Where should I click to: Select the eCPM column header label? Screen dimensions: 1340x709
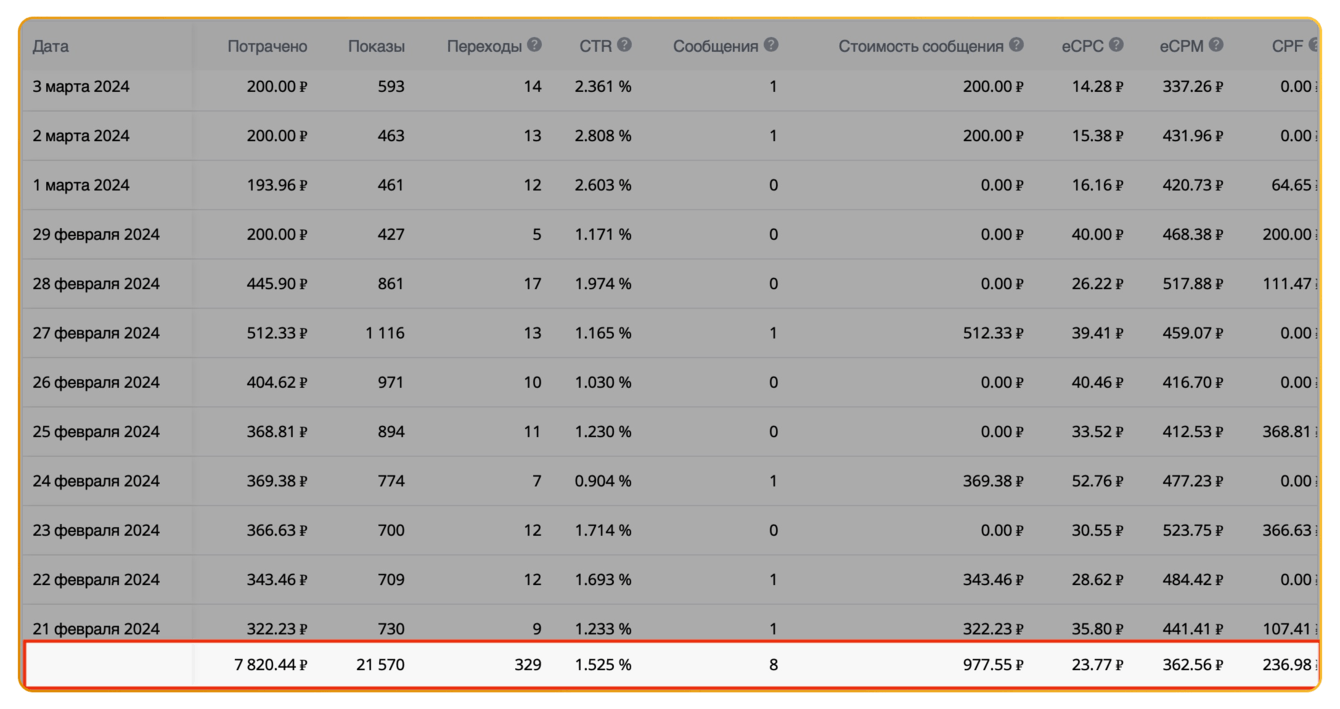(1181, 46)
